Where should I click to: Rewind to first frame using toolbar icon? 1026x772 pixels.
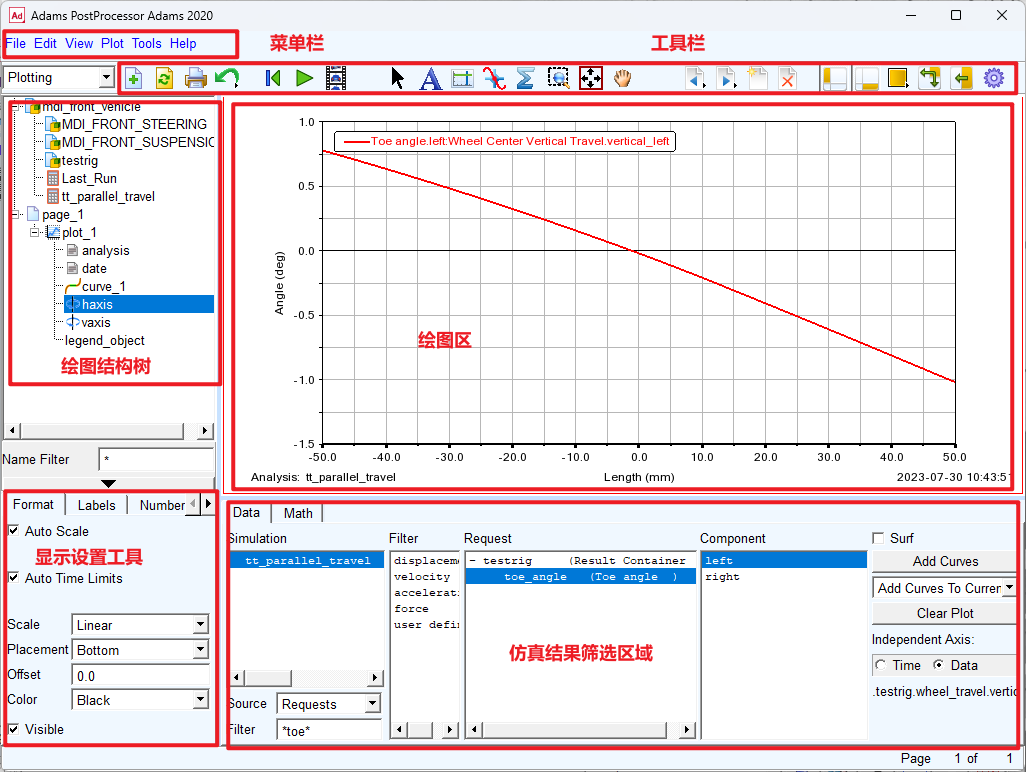point(272,78)
